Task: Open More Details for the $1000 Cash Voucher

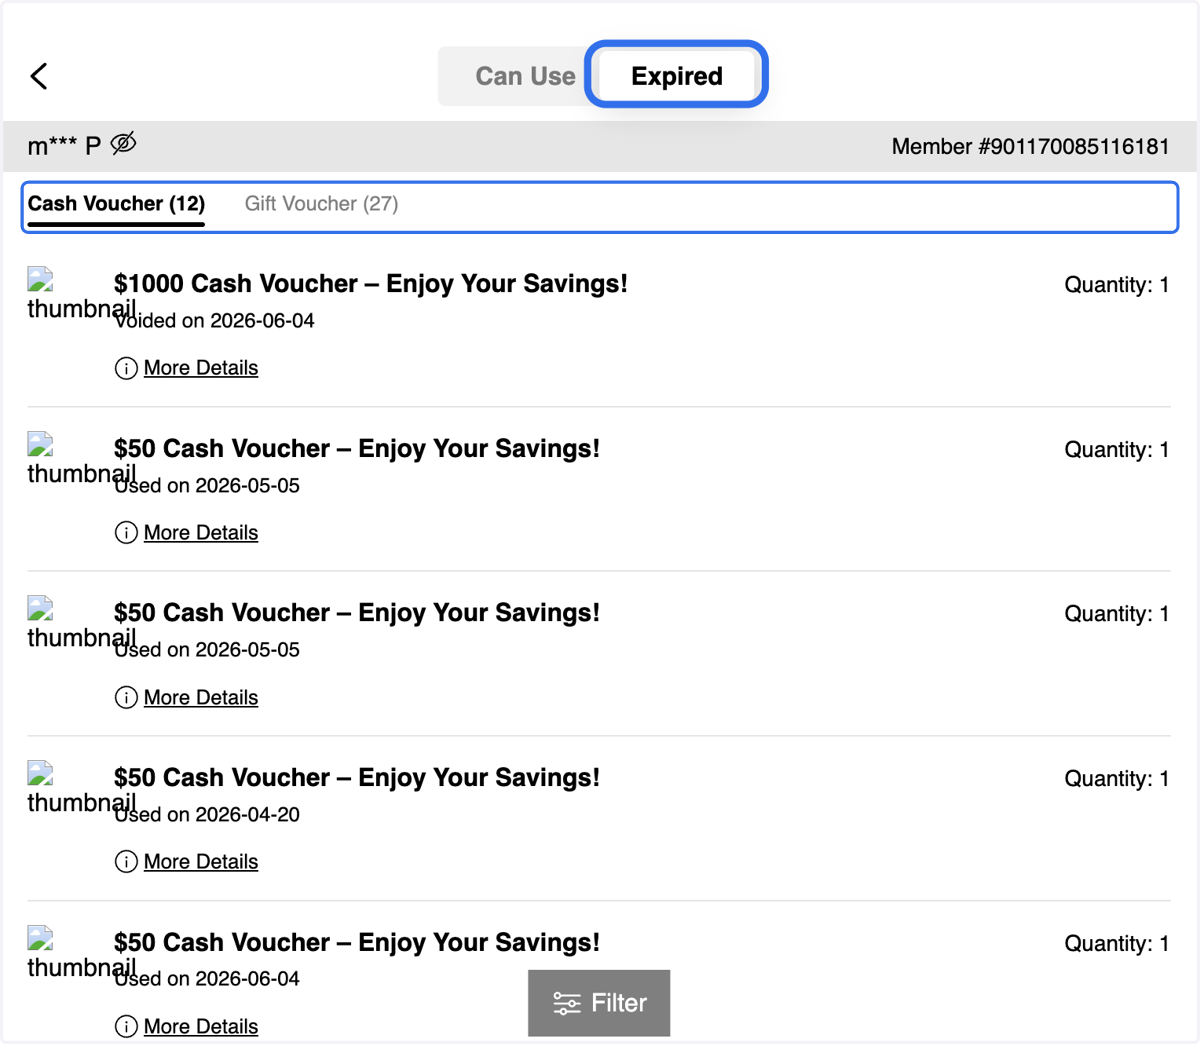Action: point(201,368)
